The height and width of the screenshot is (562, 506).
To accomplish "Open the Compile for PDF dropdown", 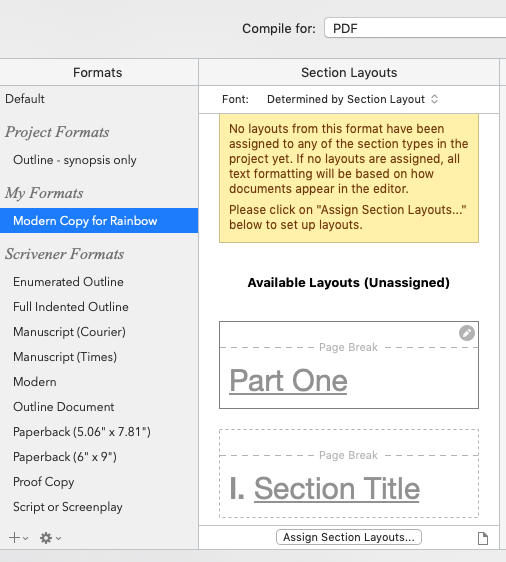I will coord(415,28).
